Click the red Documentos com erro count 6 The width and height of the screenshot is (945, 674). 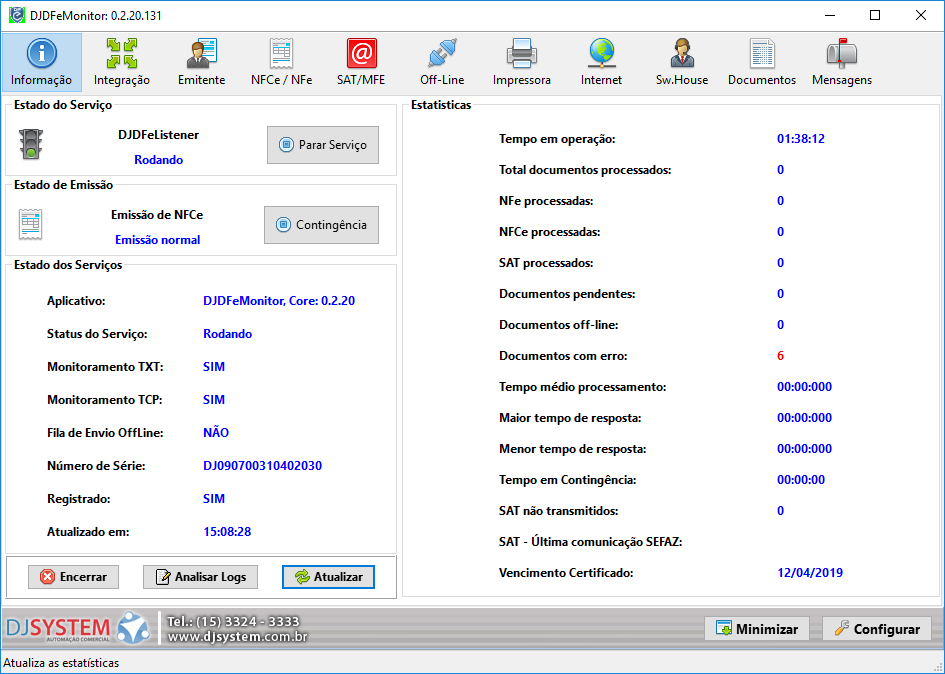click(x=780, y=356)
